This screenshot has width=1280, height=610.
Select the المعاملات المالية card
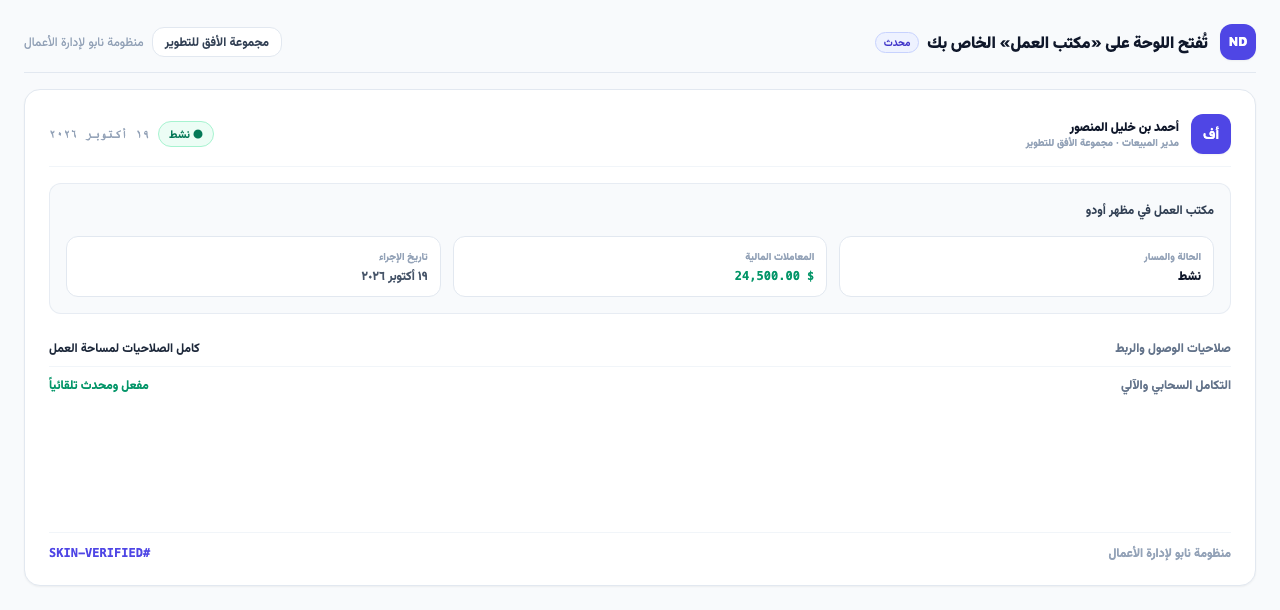pos(640,266)
